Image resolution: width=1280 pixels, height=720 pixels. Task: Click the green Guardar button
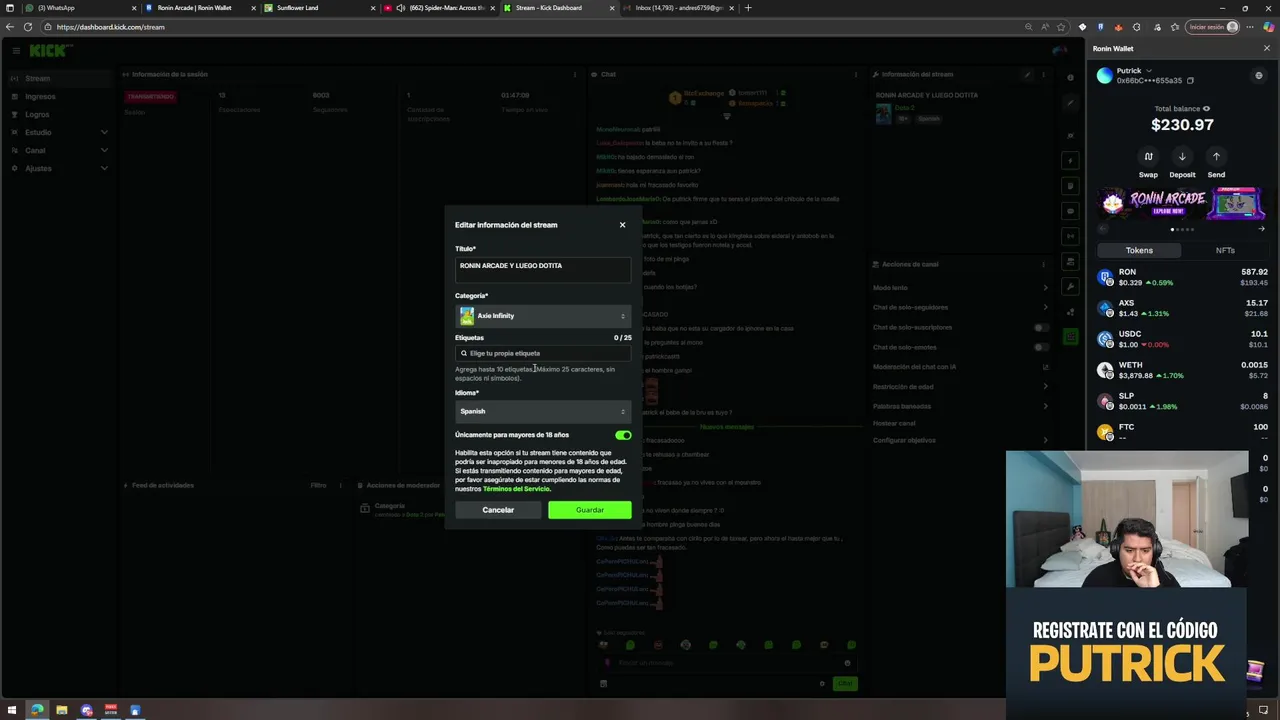(590, 510)
